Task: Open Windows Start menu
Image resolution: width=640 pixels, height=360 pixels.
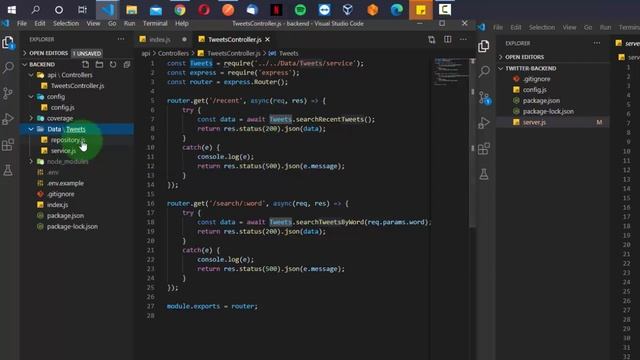Action: pyautogui.click(x=12, y=9)
